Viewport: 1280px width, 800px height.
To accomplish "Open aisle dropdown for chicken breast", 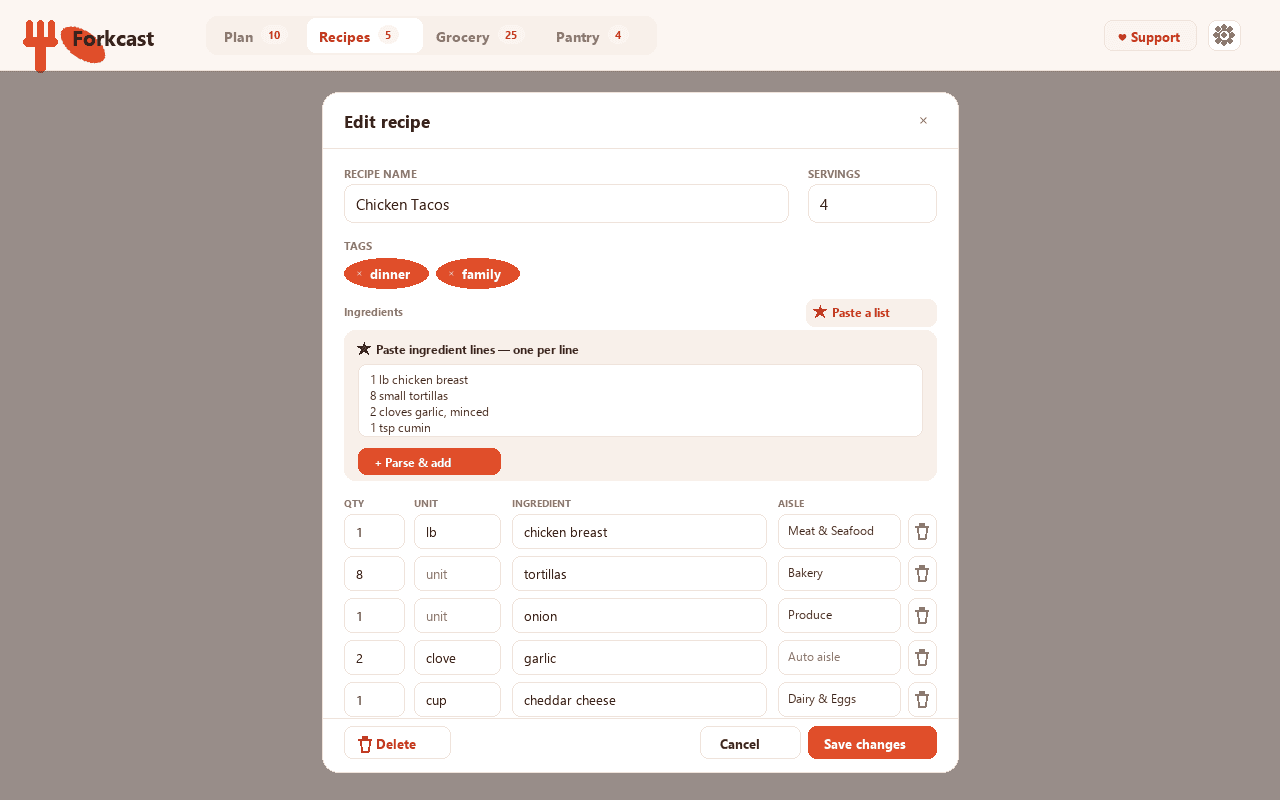I will tap(839, 531).
